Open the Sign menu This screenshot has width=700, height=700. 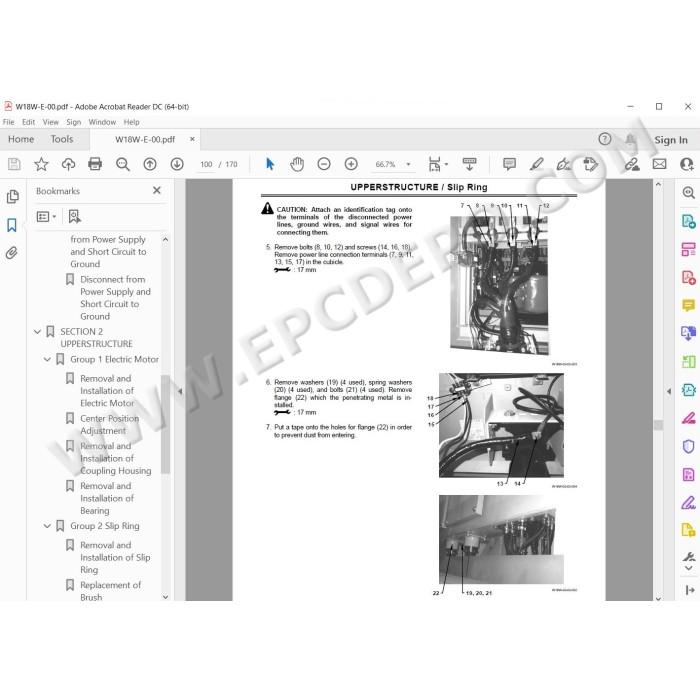[74, 122]
